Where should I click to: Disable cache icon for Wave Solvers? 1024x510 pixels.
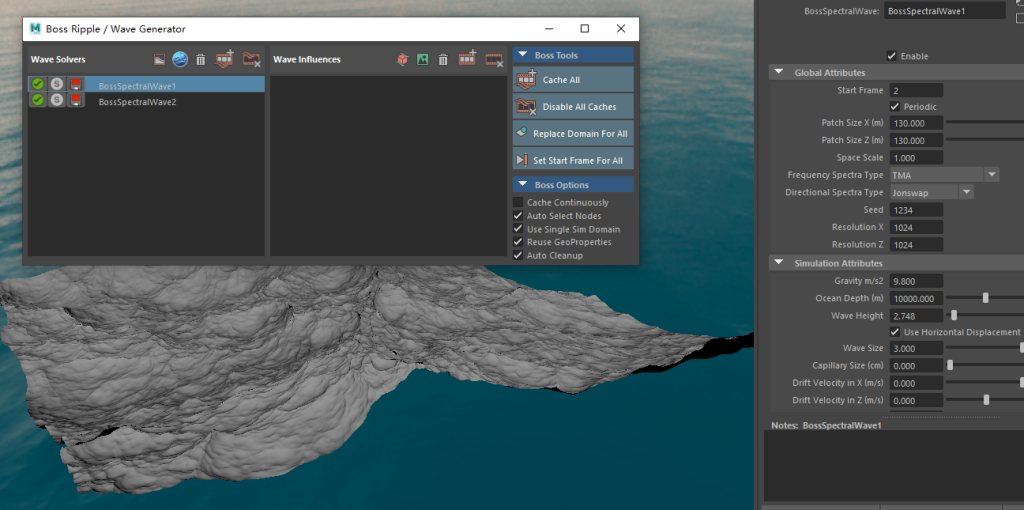[x=251, y=59]
